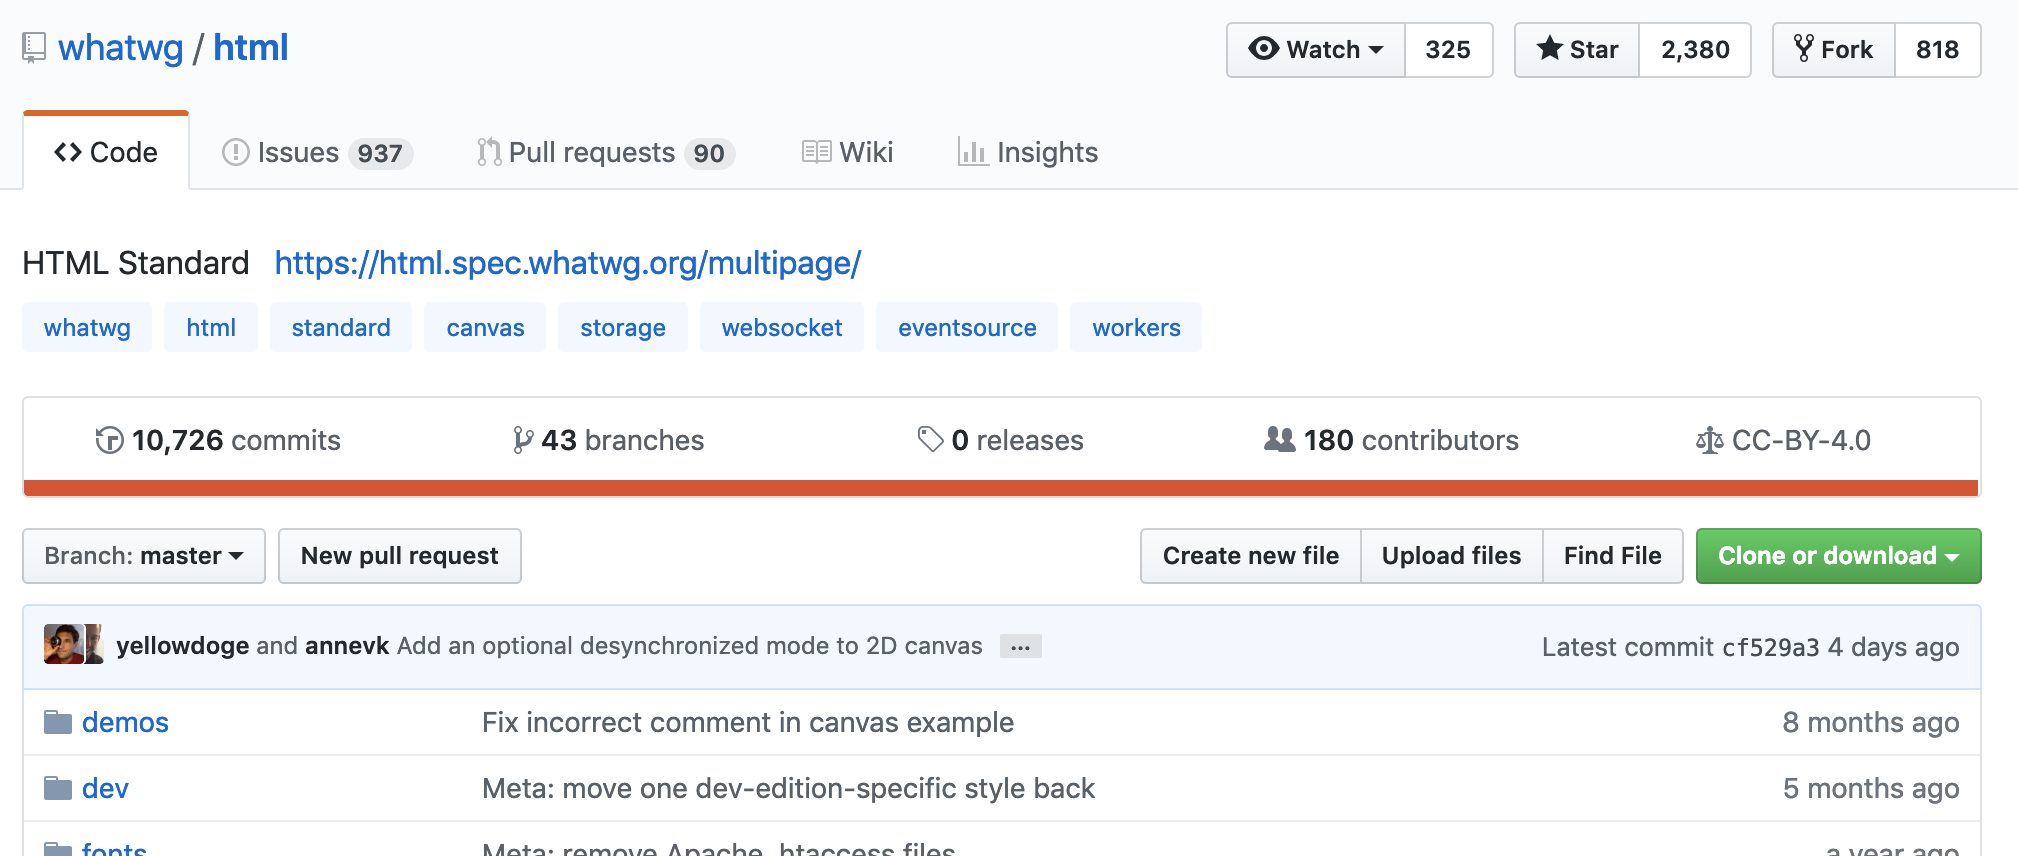Click the star icon on Star button
This screenshot has width=2018, height=856.
pos(1550,48)
